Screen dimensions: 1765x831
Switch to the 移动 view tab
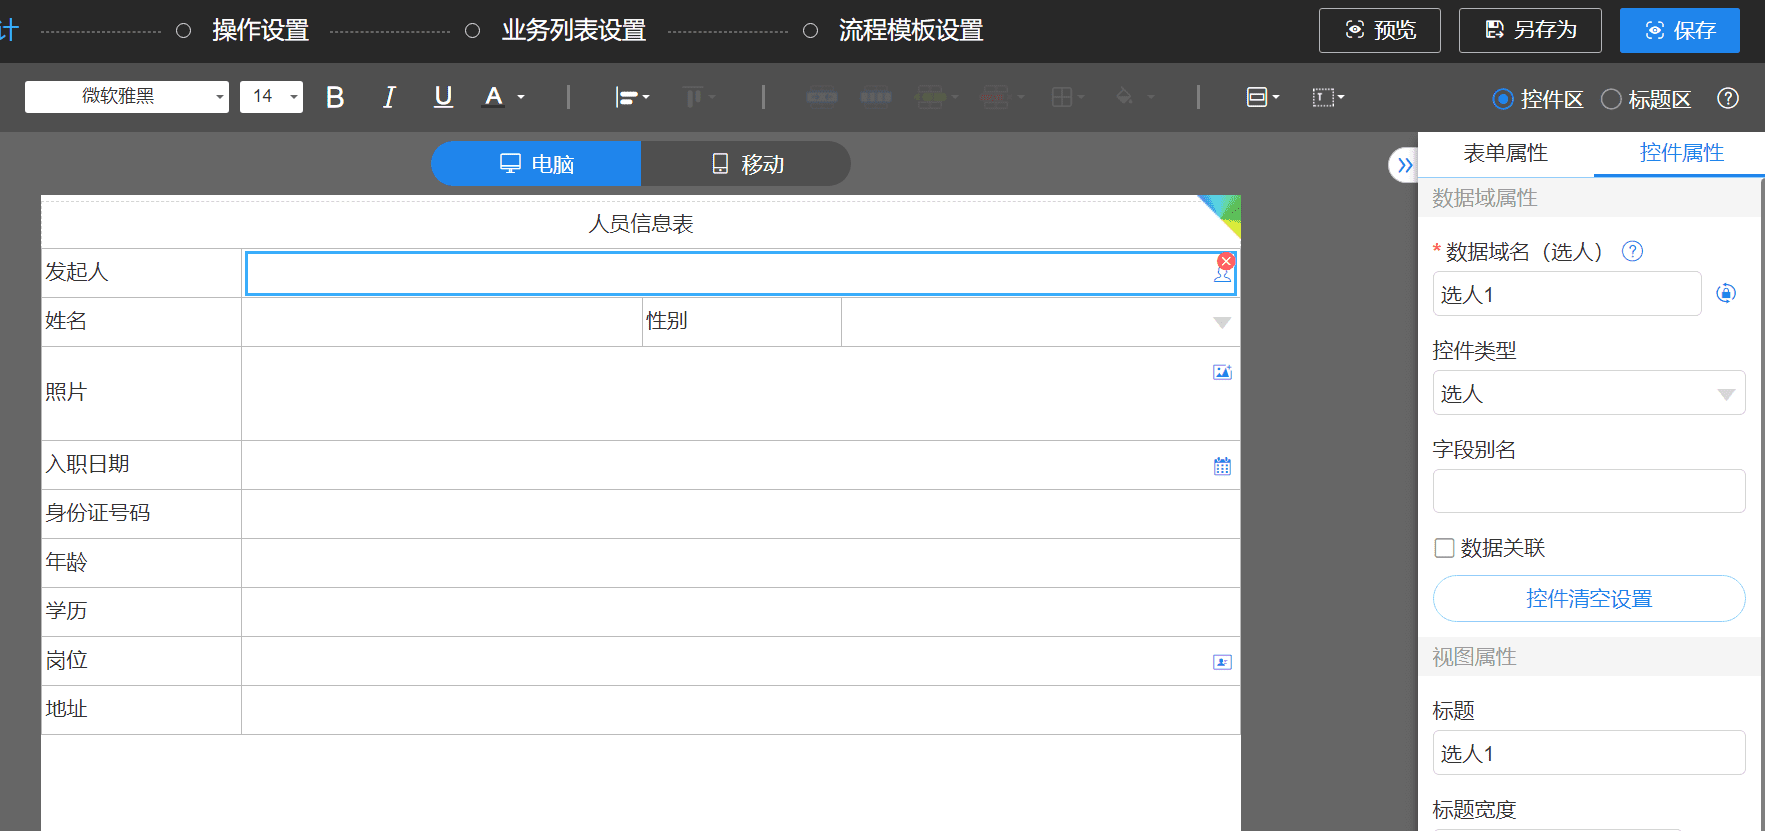[x=746, y=163]
